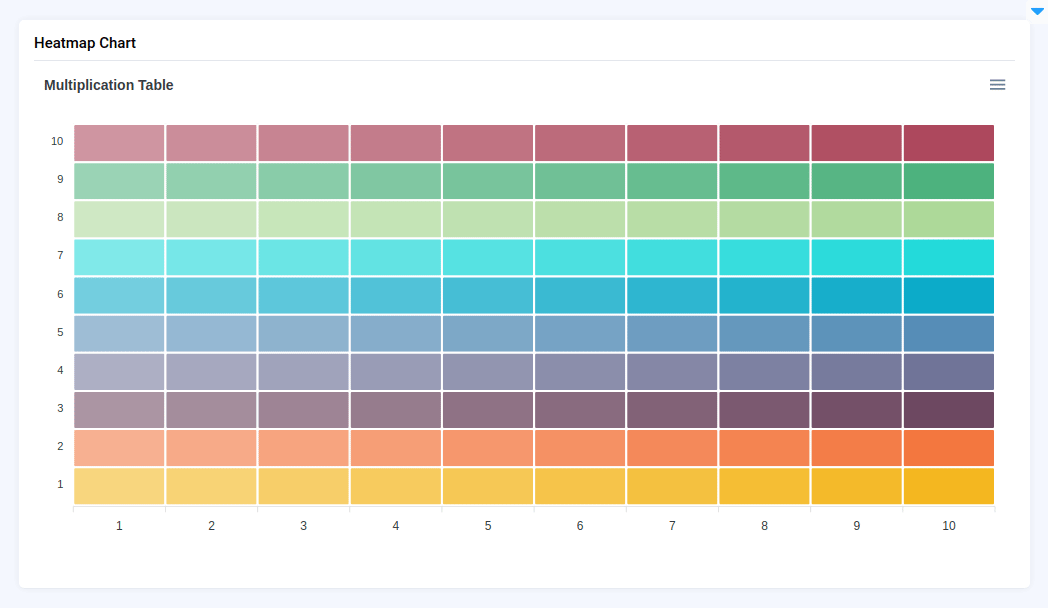Click the x-axis label 10
Viewport: 1048px width, 608px height.
(x=948, y=525)
